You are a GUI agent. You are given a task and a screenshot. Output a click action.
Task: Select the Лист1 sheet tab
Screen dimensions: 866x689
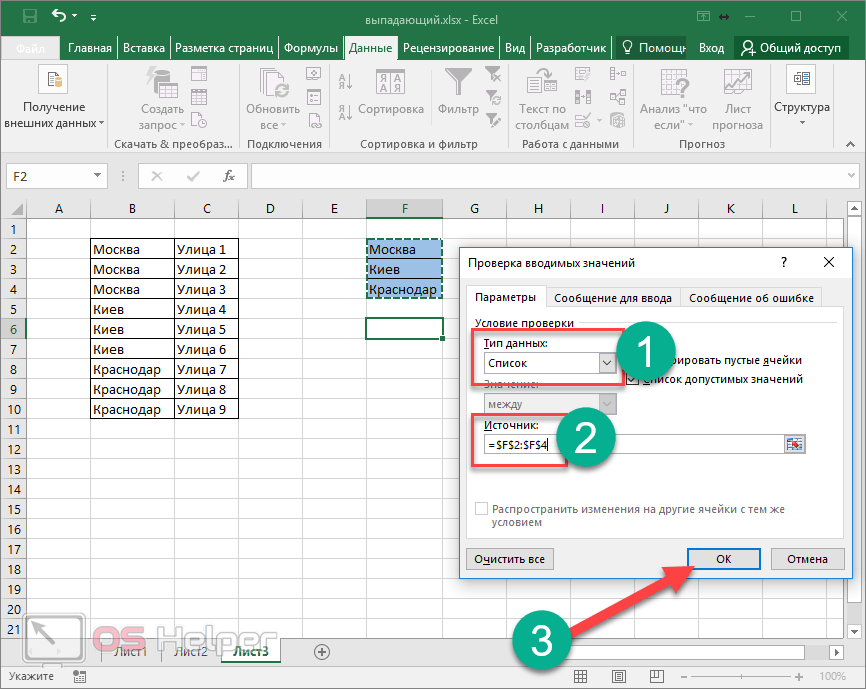[x=130, y=652]
